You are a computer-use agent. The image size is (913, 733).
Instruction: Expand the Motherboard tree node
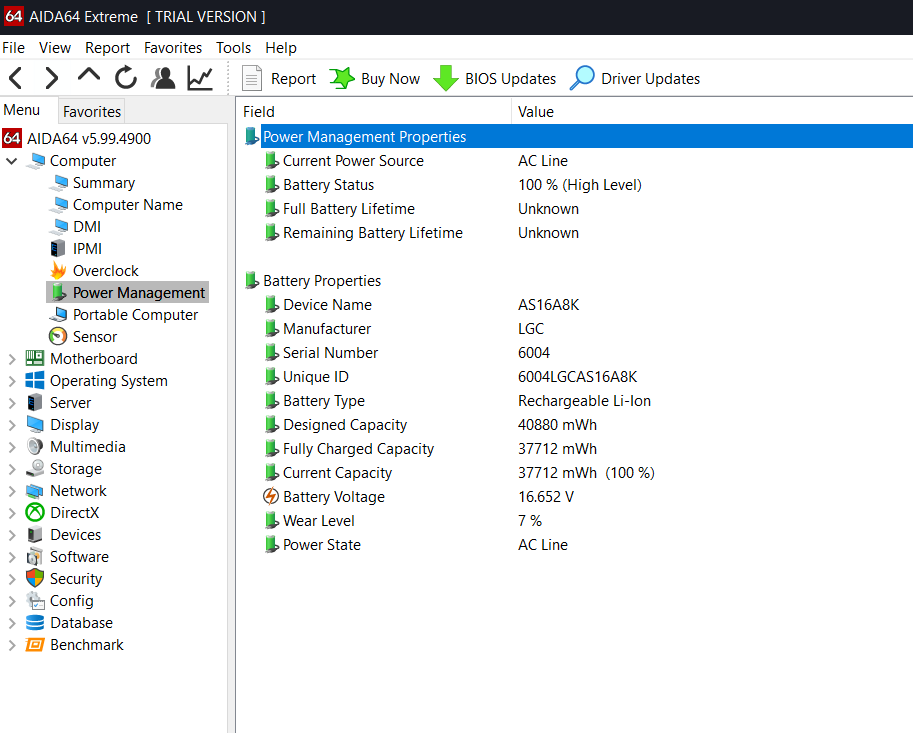[x=12, y=359]
